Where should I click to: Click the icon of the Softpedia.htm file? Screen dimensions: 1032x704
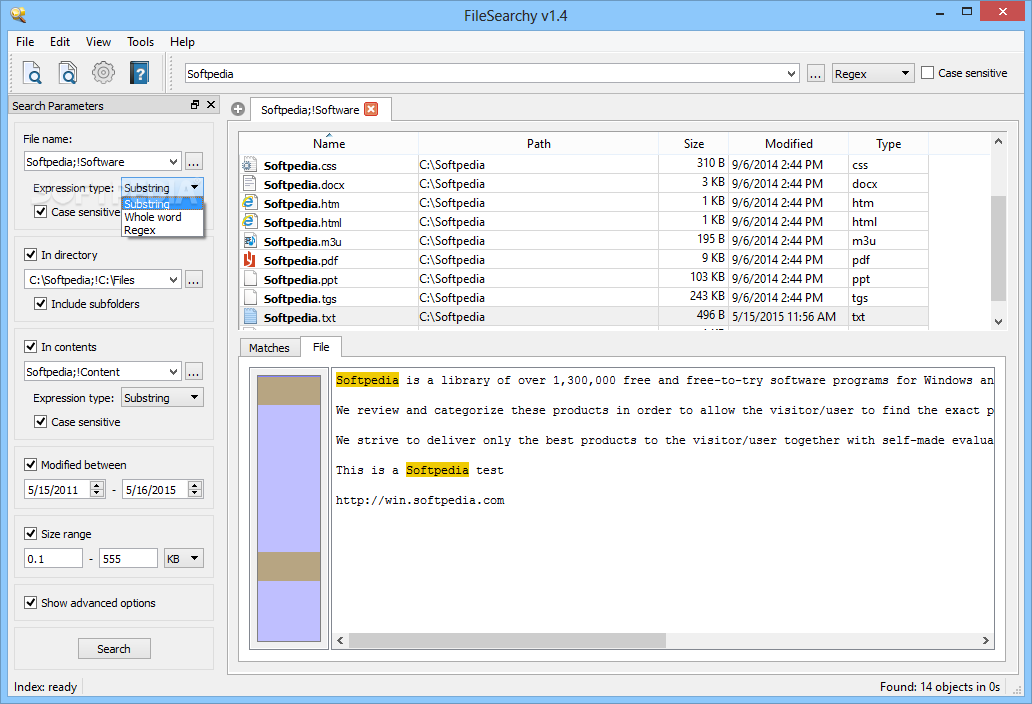pyautogui.click(x=249, y=203)
